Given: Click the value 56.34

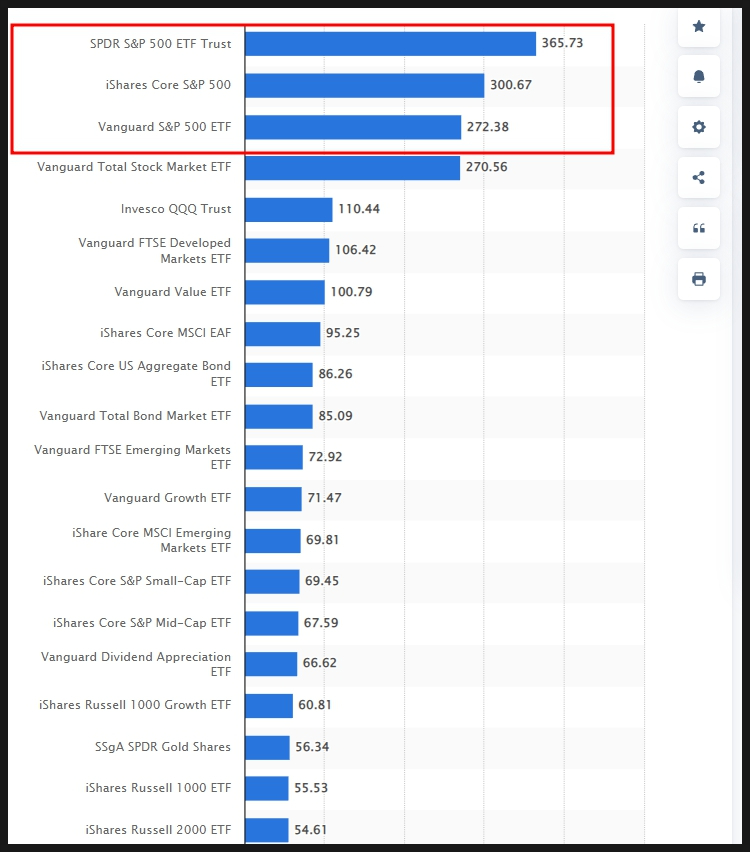Looking at the screenshot, I should tap(312, 747).
